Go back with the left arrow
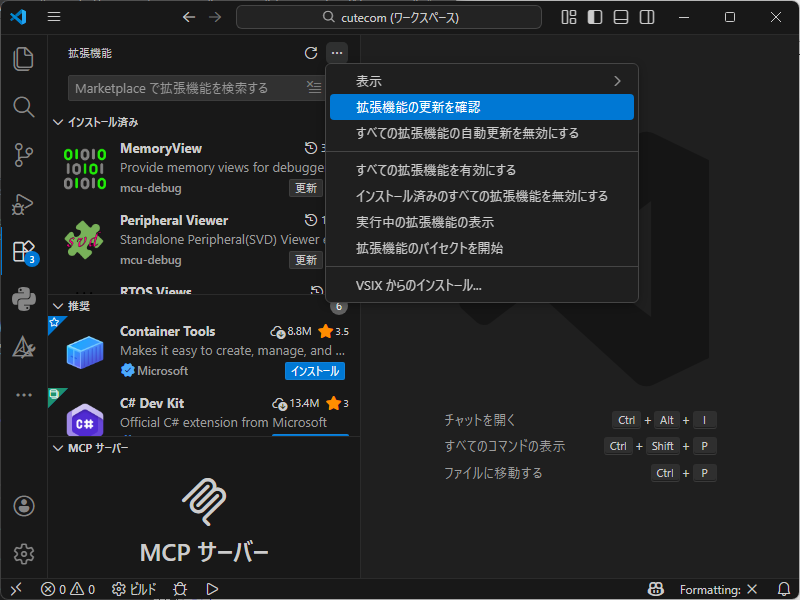Viewport: 800px width, 600px height. pos(189,17)
